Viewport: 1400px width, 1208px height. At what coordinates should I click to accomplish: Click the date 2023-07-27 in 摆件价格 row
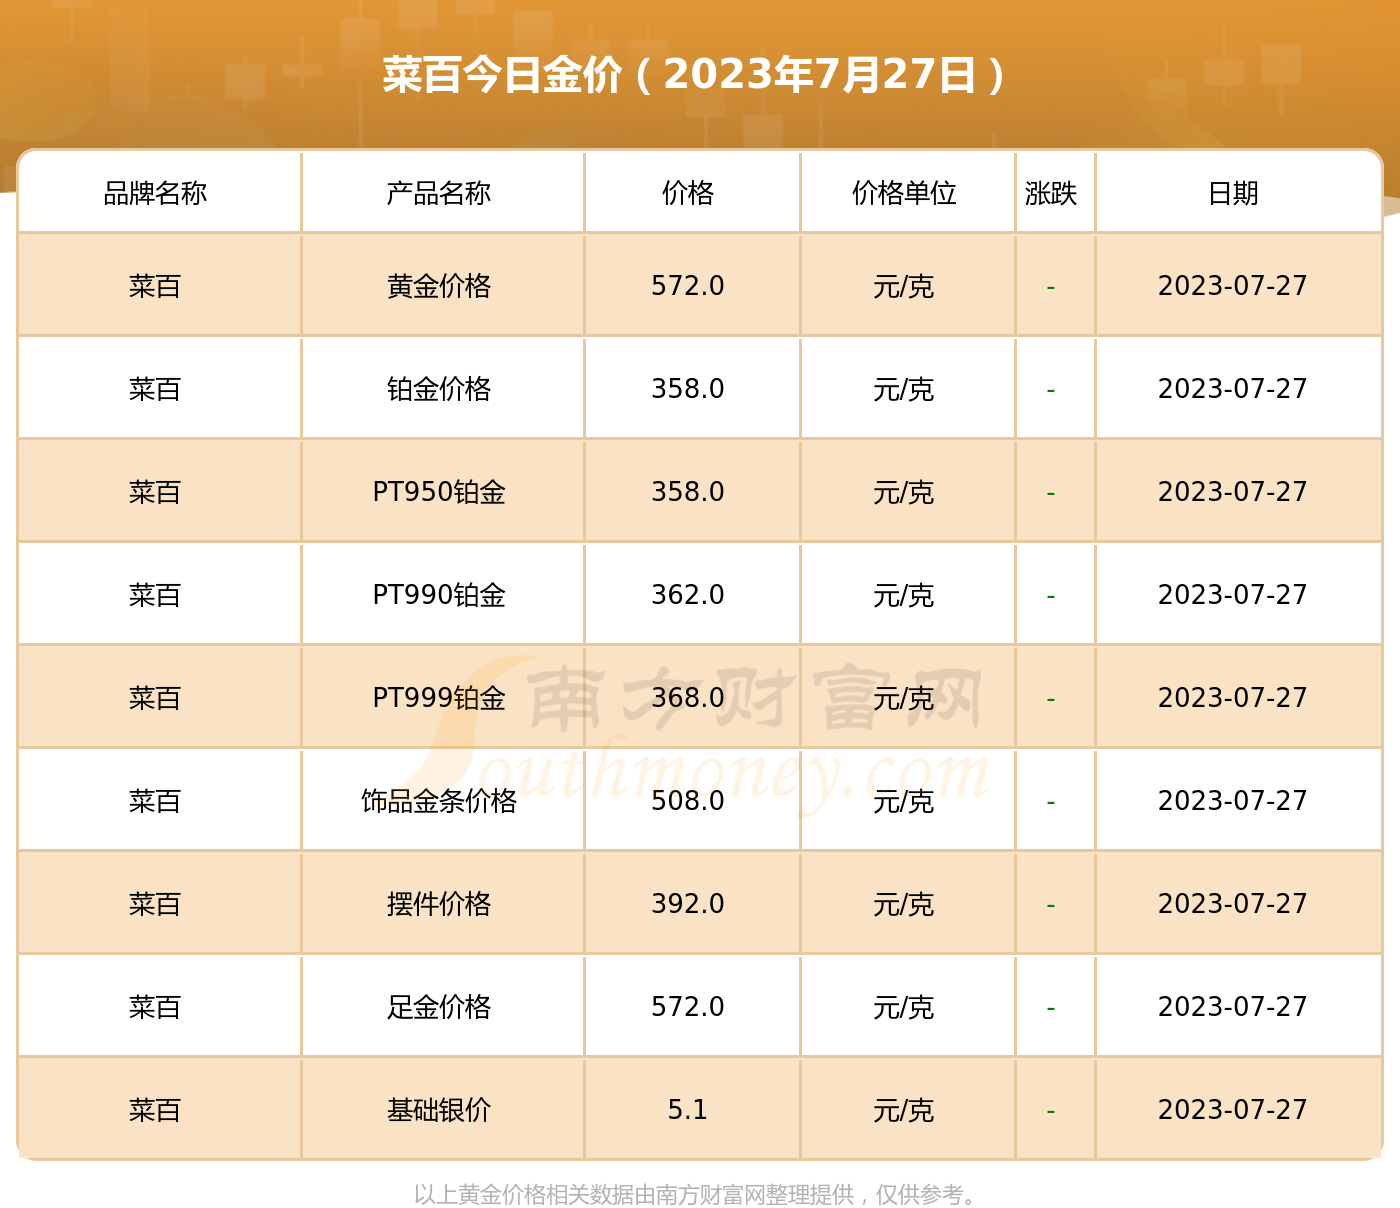coord(1233,904)
